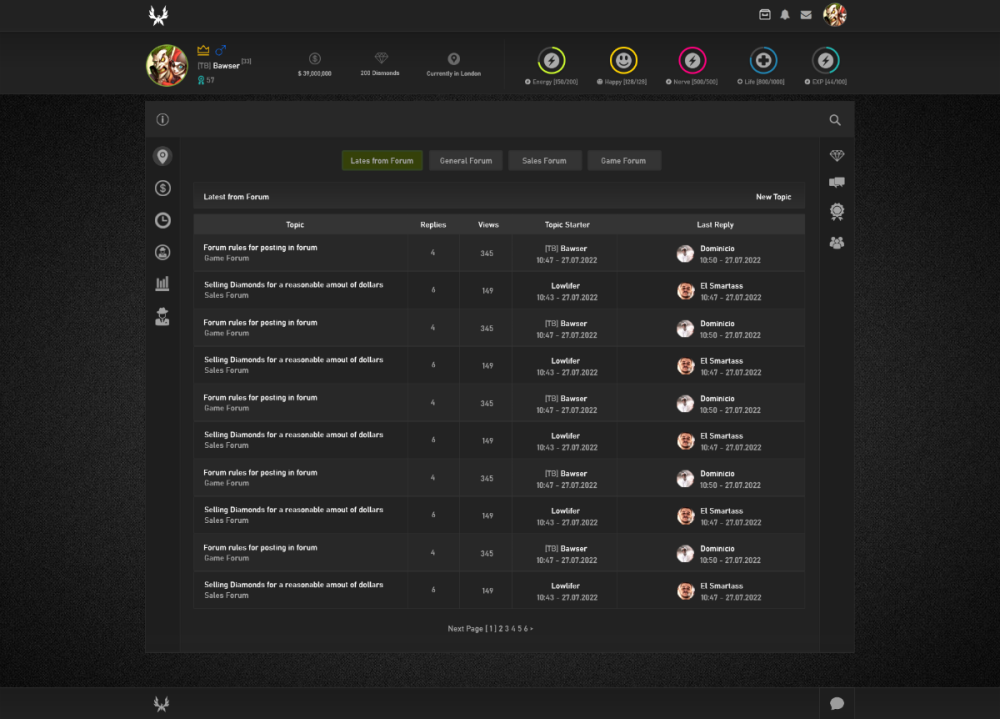Click the clock icon in left sidebar

coord(162,220)
